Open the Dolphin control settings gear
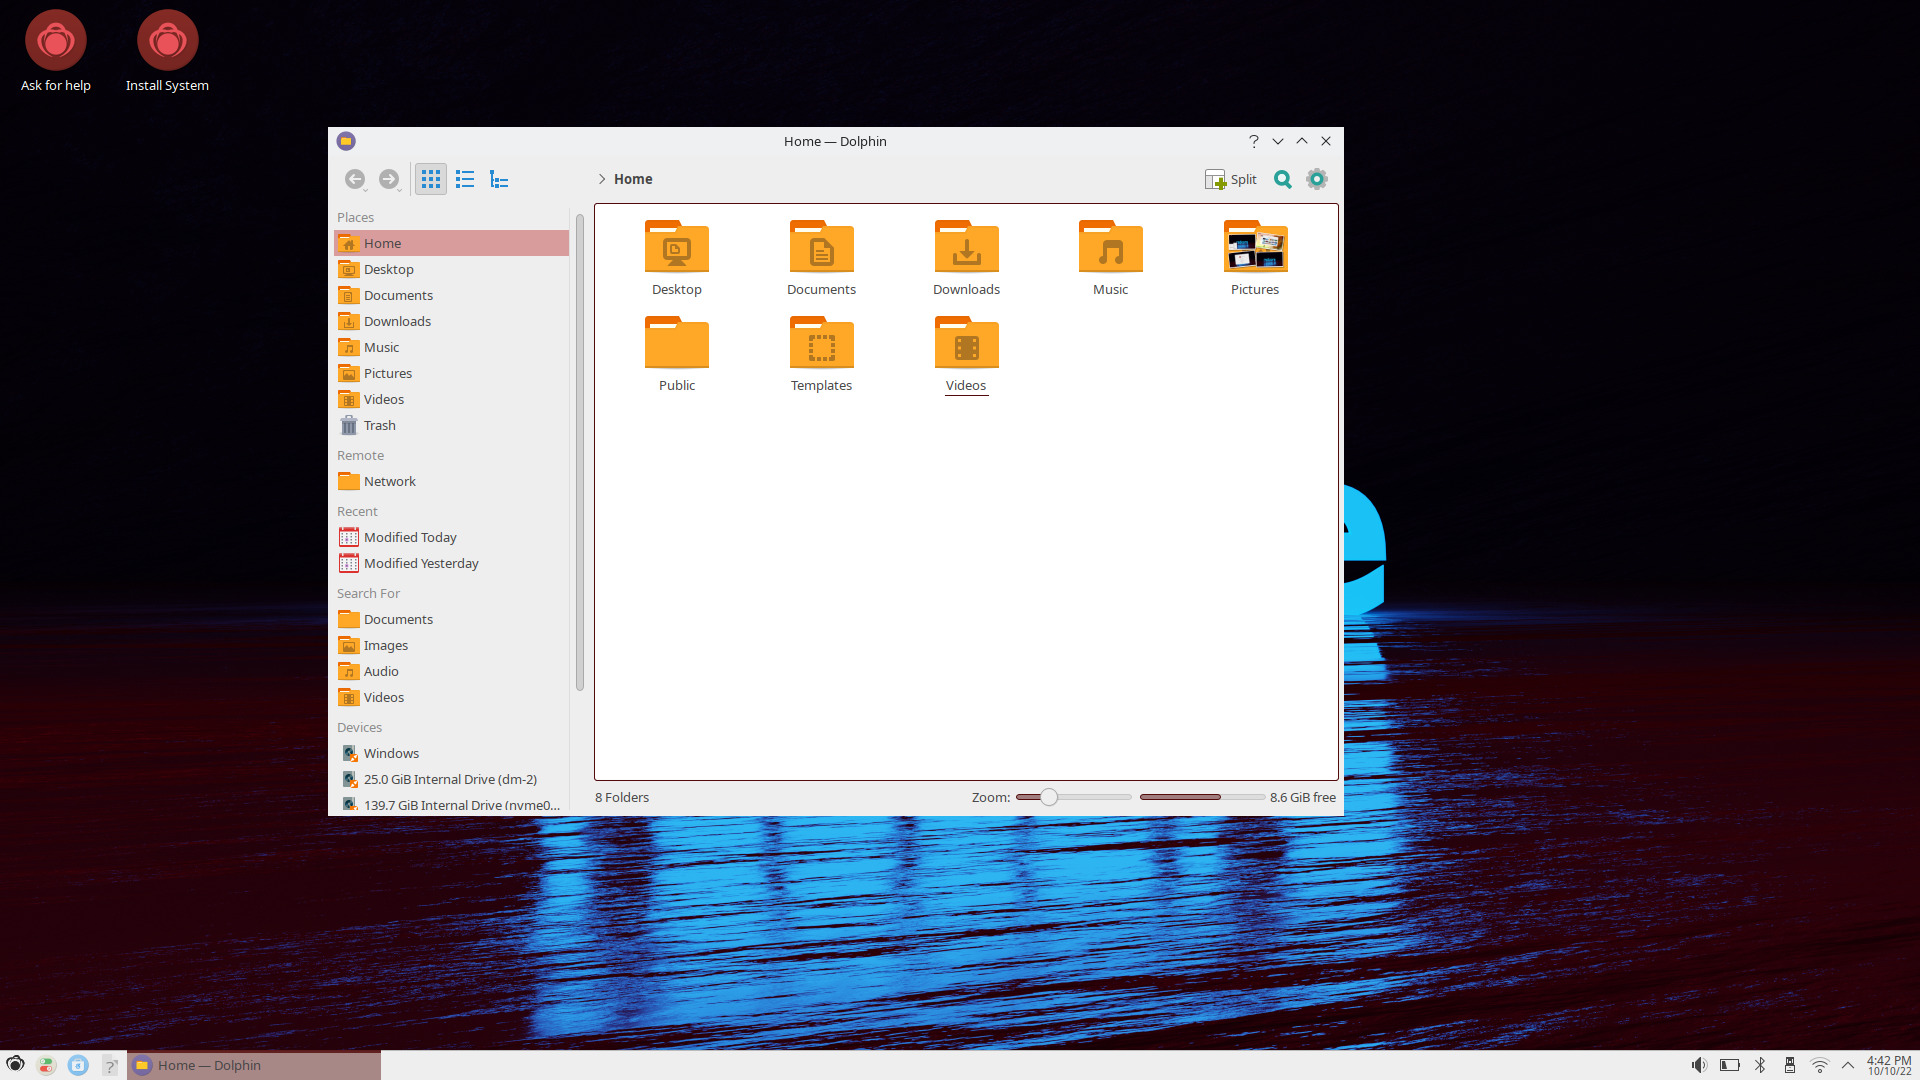 [1316, 179]
